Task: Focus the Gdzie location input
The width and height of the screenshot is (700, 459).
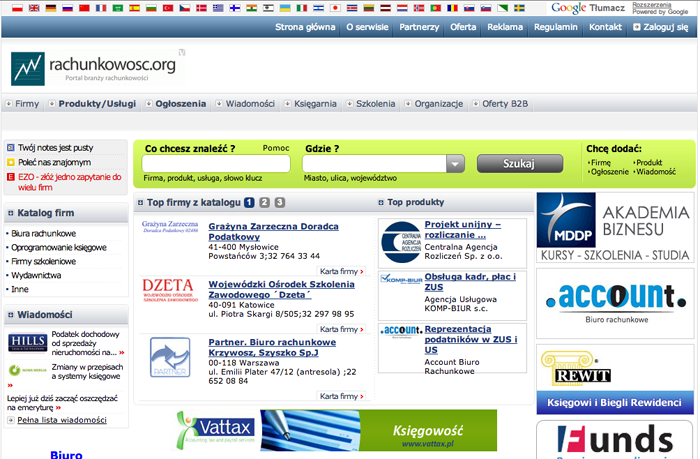Action: click(x=375, y=164)
